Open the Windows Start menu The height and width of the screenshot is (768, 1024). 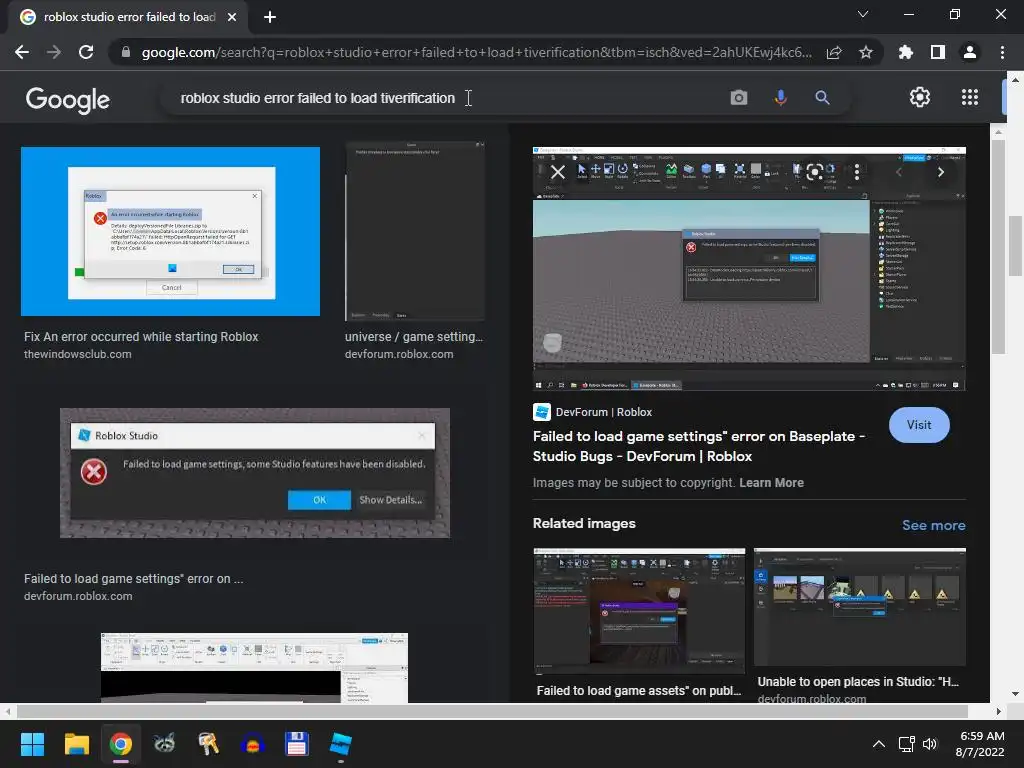coord(32,744)
